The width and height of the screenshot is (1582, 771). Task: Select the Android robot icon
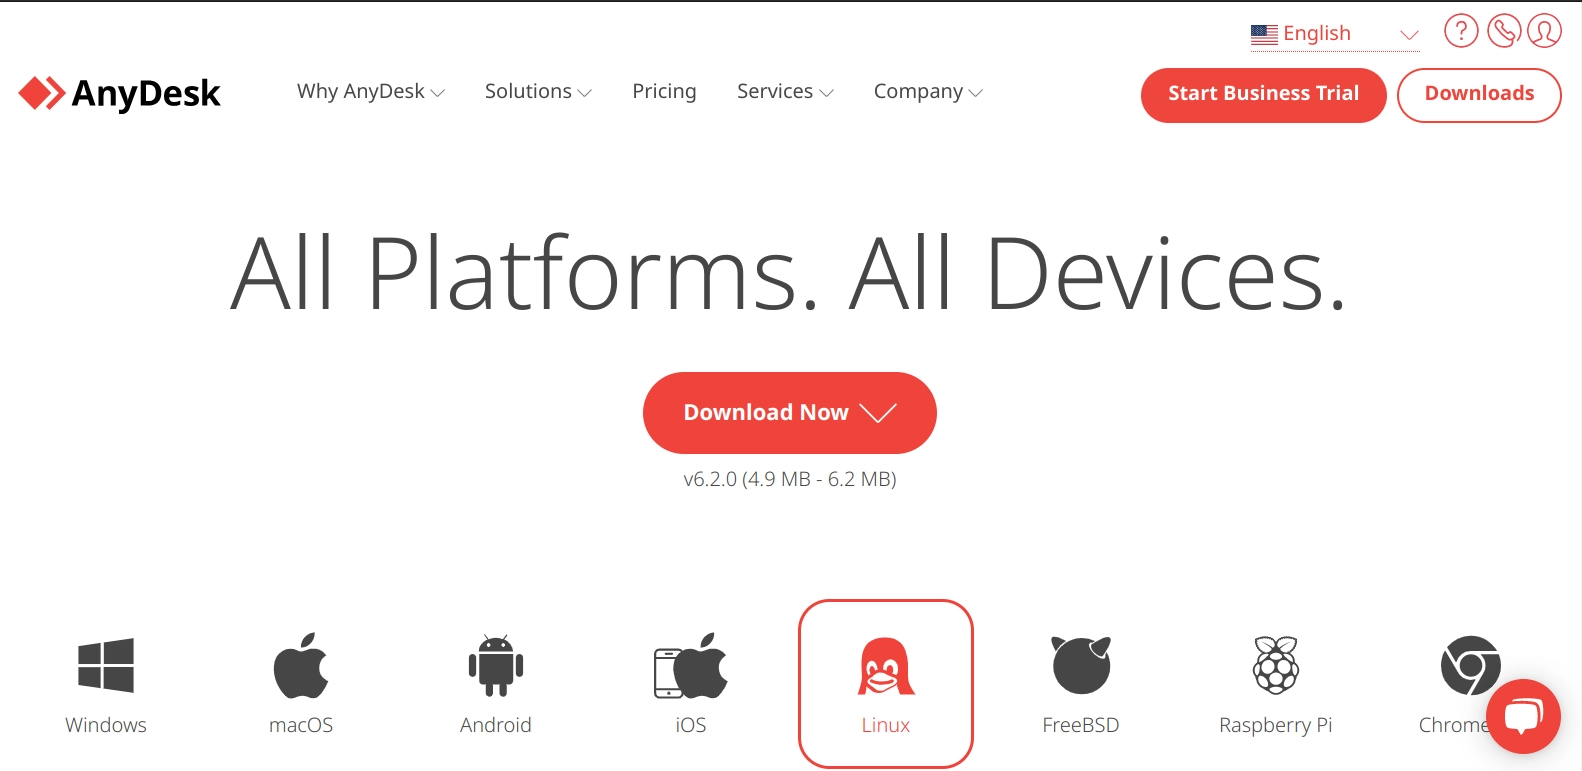click(496, 665)
